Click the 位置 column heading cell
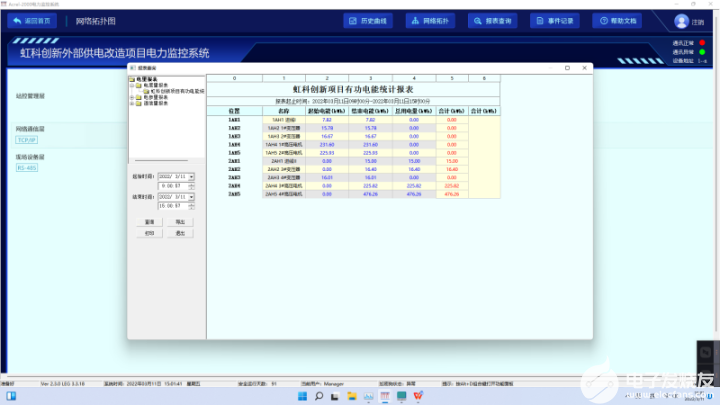This screenshot has height=405, width=720. click(234, 111)
